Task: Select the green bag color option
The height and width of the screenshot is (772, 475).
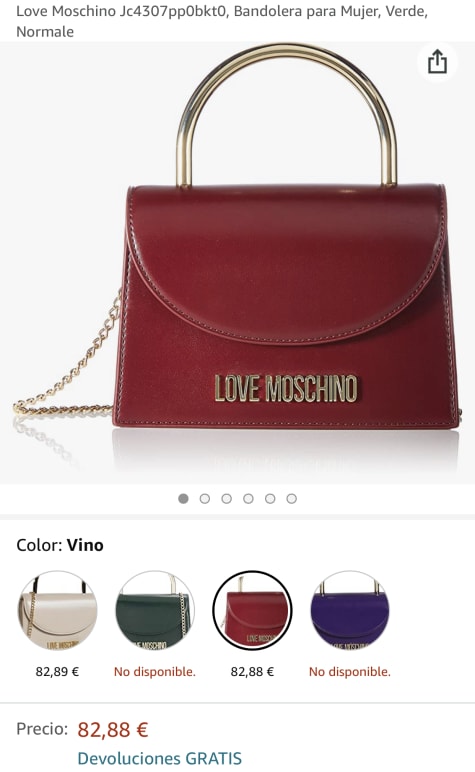Action: (155, 610)
